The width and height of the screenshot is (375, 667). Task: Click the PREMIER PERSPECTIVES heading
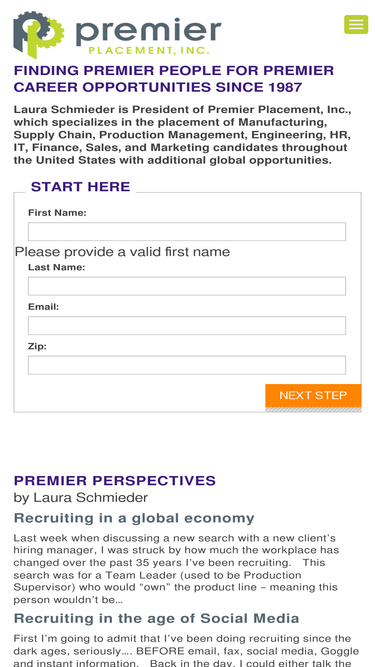[114, 481]
